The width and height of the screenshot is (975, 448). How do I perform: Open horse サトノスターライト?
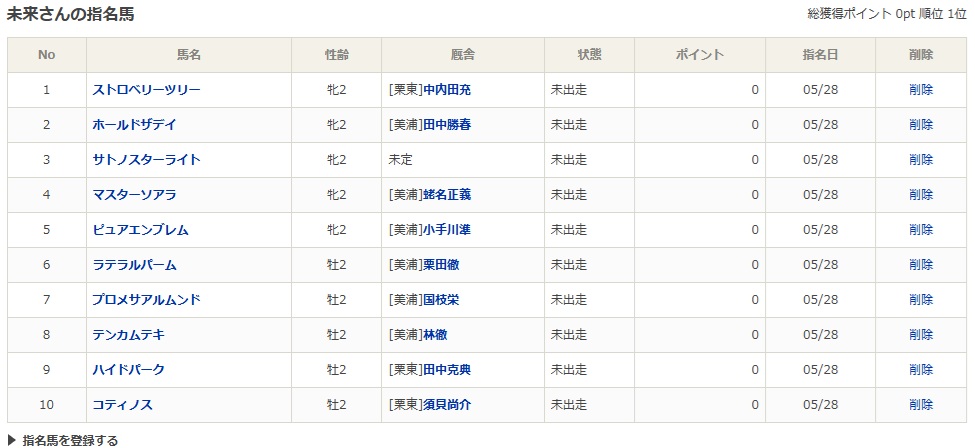147,159
